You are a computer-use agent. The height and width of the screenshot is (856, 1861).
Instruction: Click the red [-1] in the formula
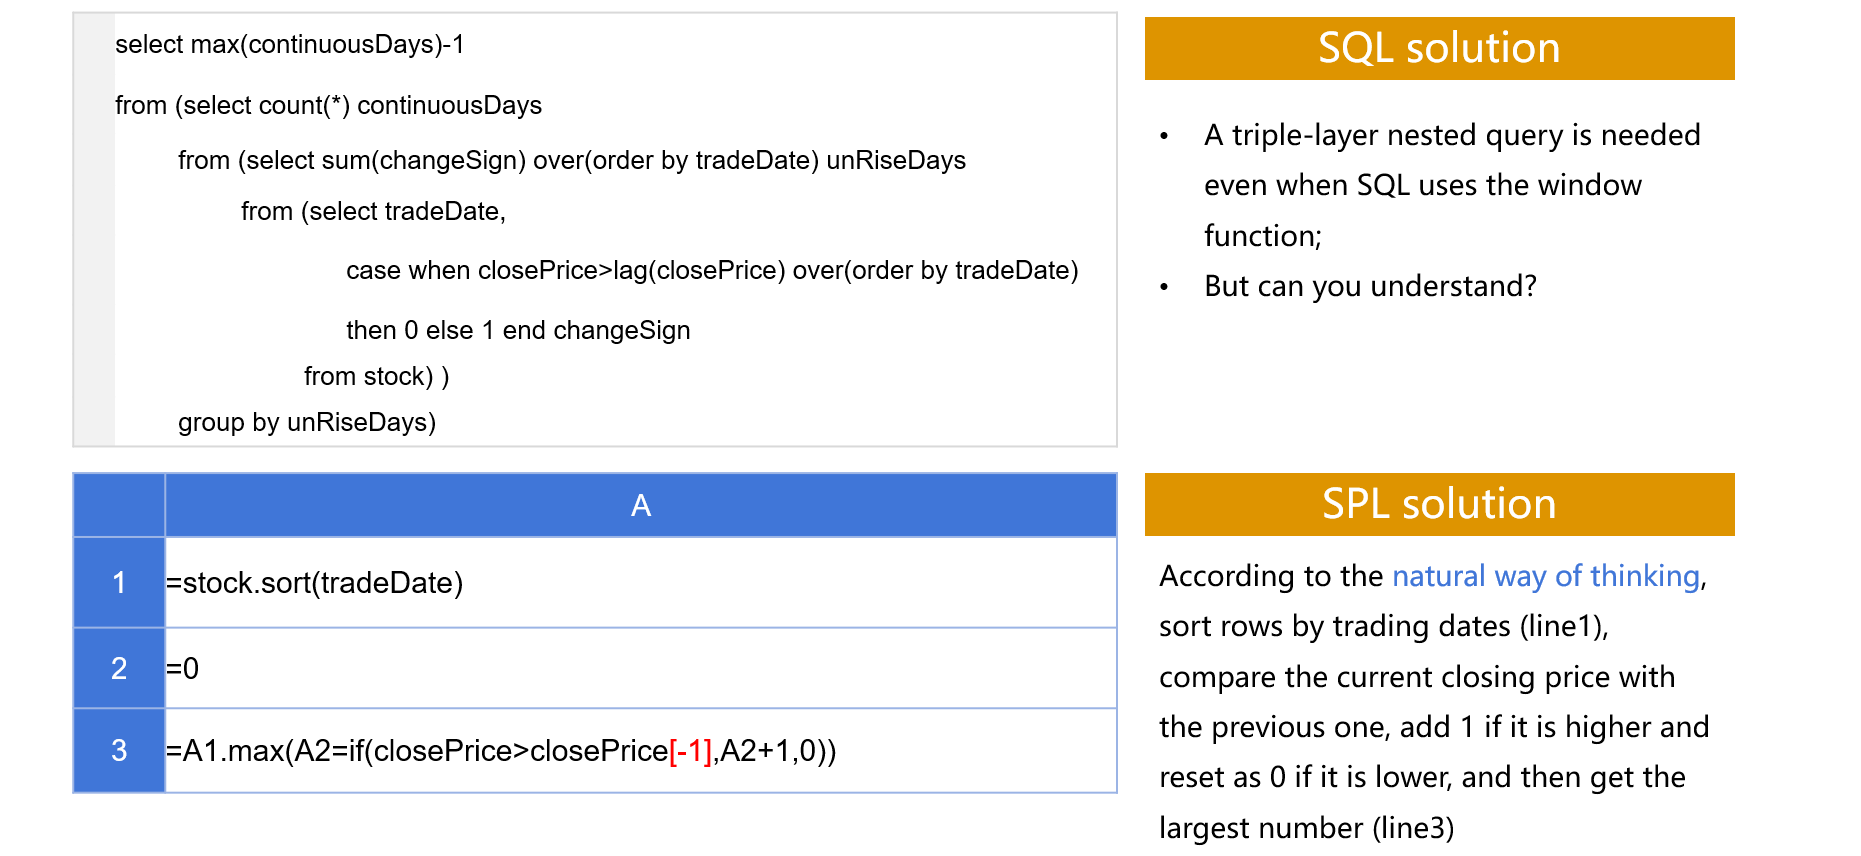point(691,751)
